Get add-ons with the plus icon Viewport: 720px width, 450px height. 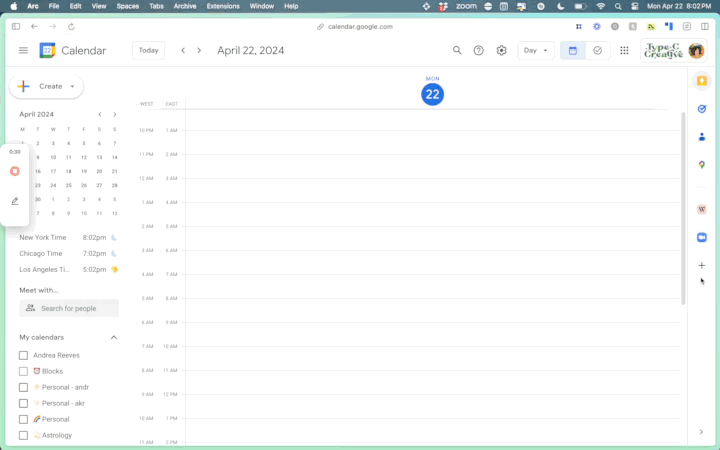tap(702, 265)
